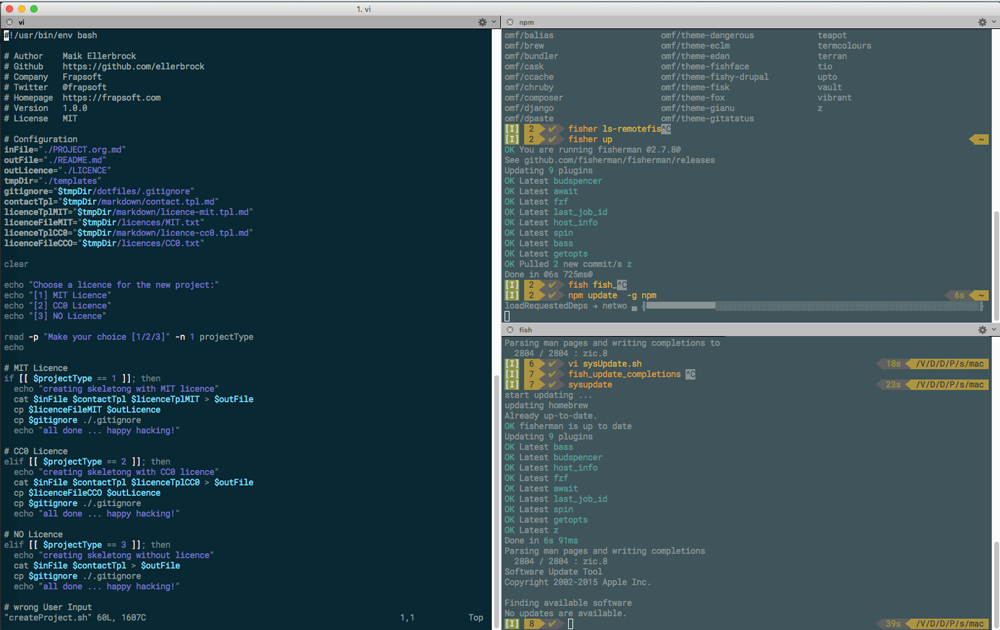1000x630 pixels.
Task: Click the 'clear' command line in vi
Action: tap(16, 264)
